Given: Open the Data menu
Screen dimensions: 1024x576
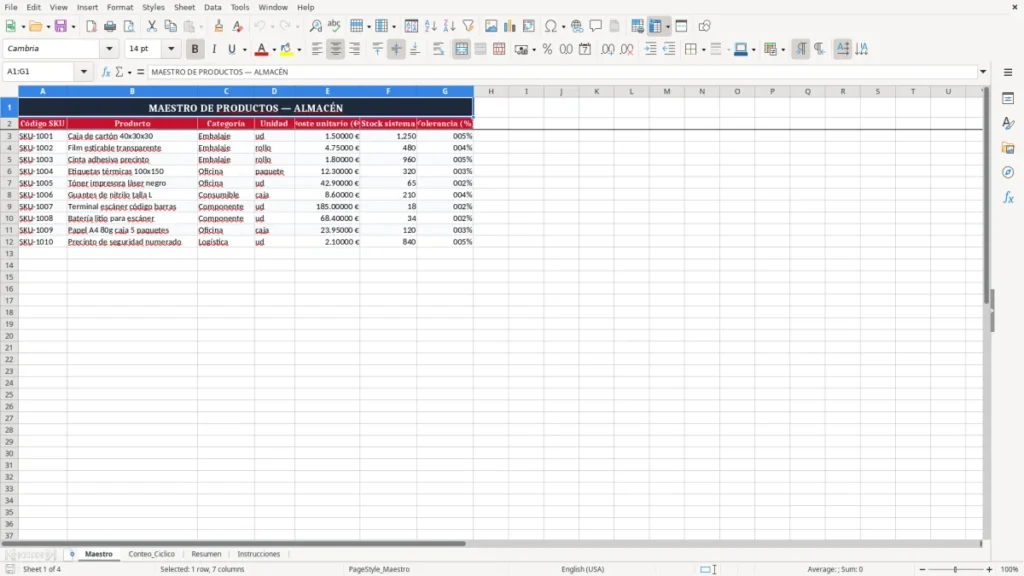Looking at the screenshot, I should point(212,7).
